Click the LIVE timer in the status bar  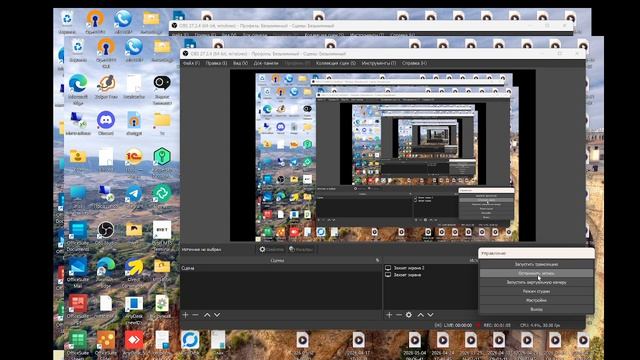[458, 325]
